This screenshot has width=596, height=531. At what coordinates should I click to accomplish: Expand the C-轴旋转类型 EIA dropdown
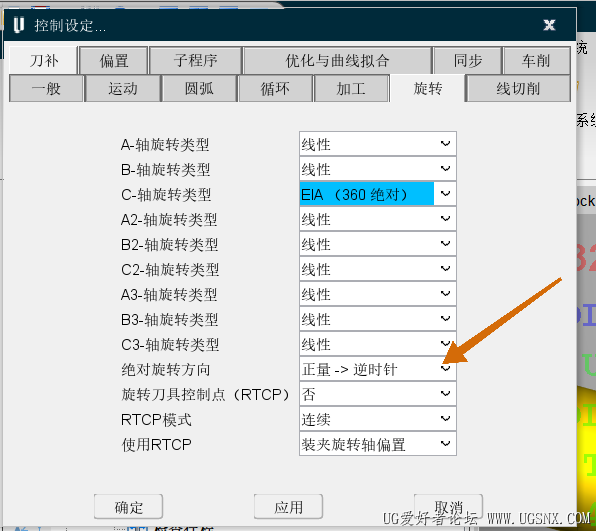[377, 194]
